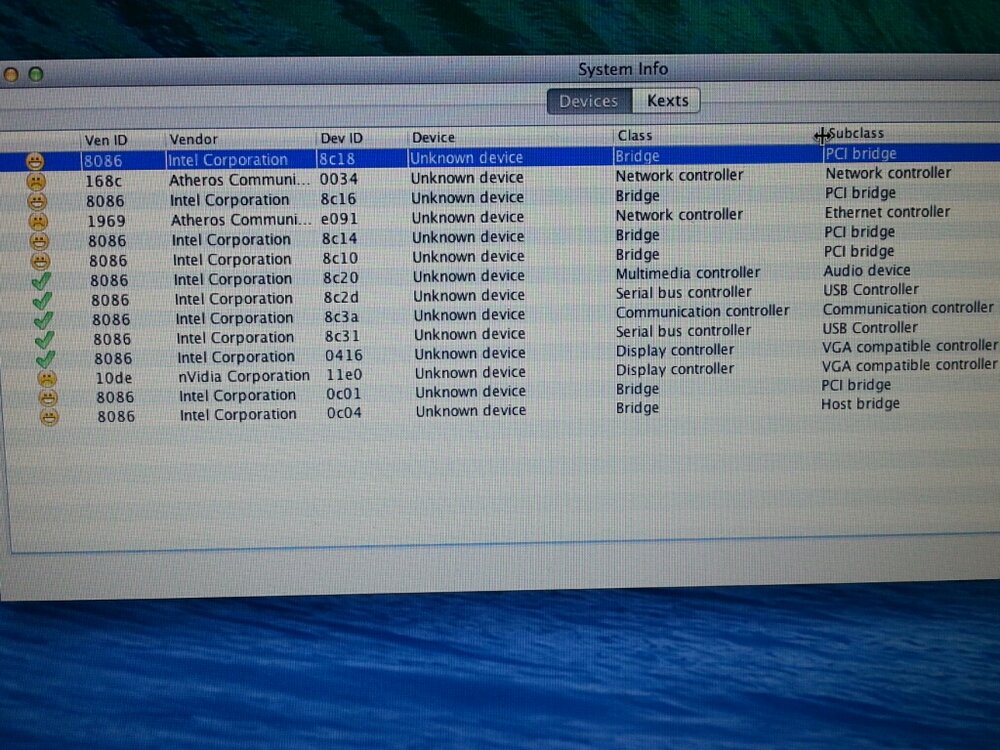
Task: Sort devices by the Class column header
Action: (634, 135)
